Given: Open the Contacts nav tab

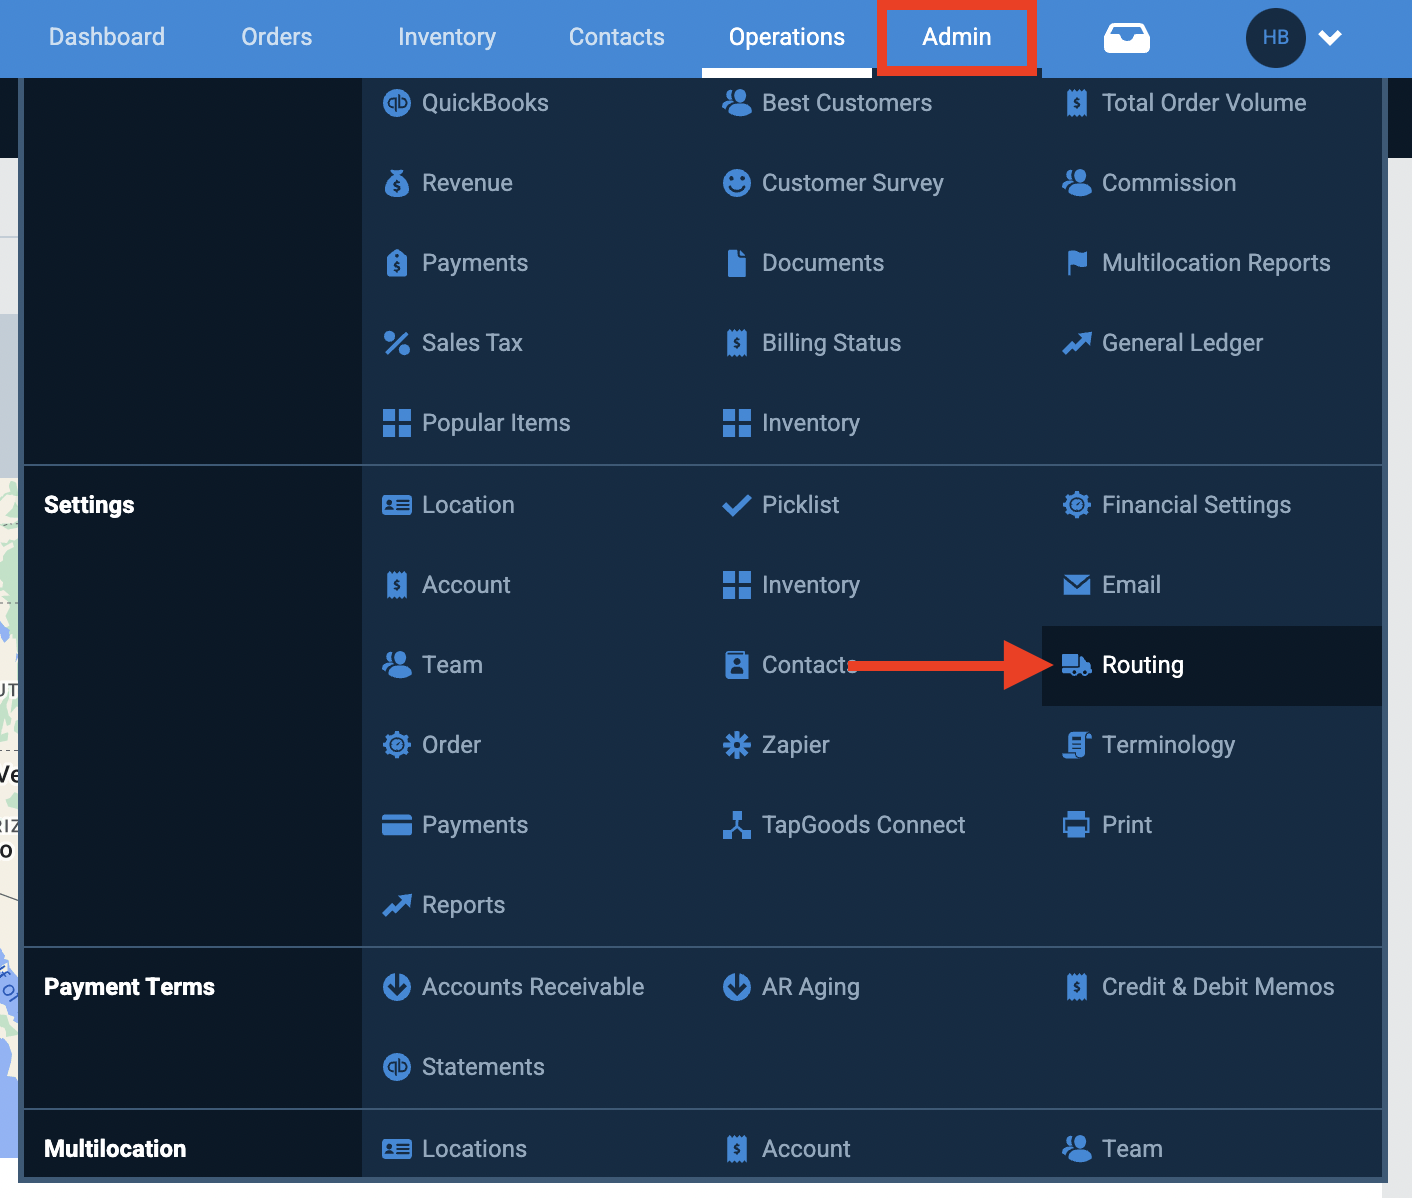Looking at the screenshot, I should point(617,37).
